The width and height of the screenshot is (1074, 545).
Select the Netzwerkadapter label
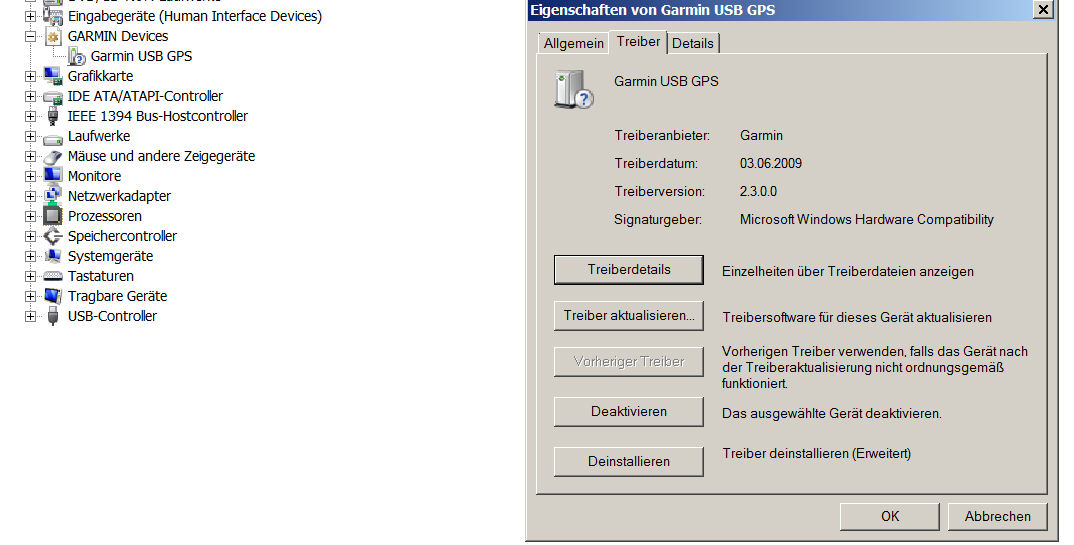click(119, 197)
